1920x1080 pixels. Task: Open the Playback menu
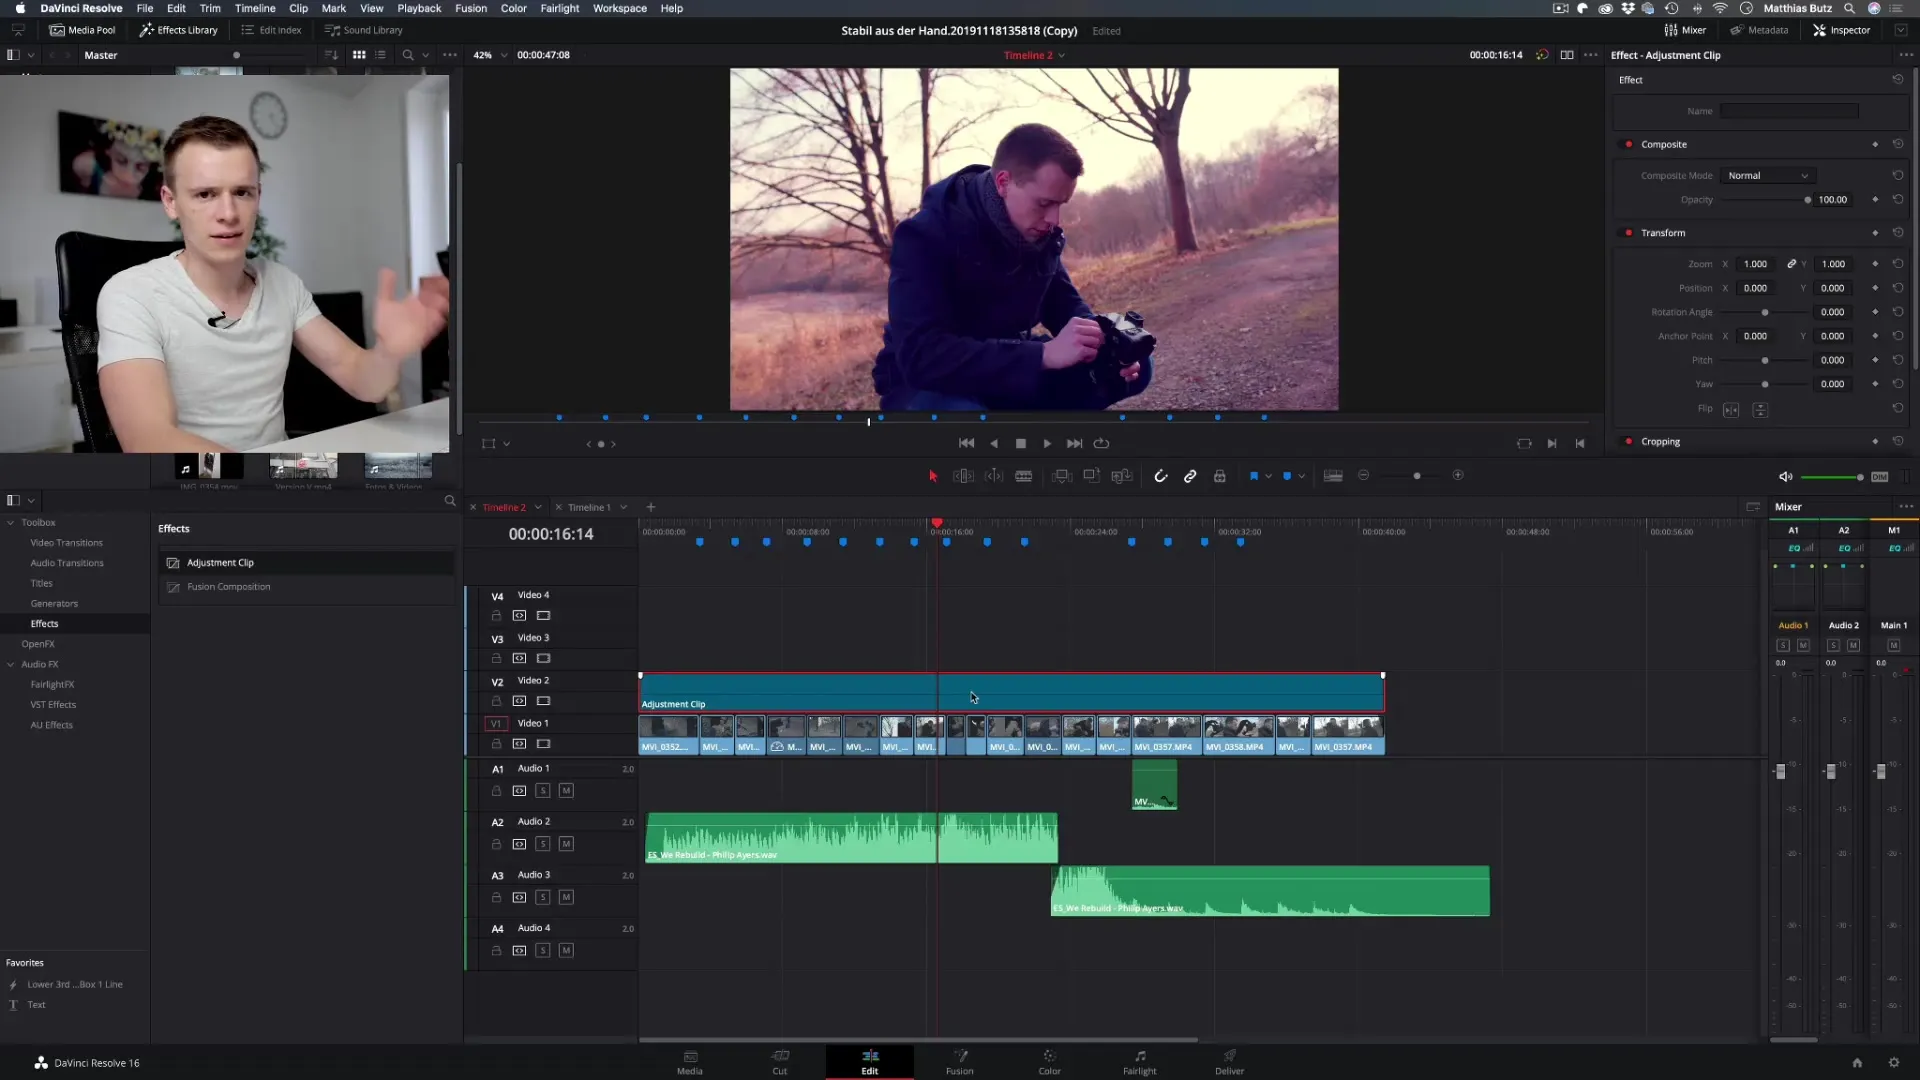419,8
